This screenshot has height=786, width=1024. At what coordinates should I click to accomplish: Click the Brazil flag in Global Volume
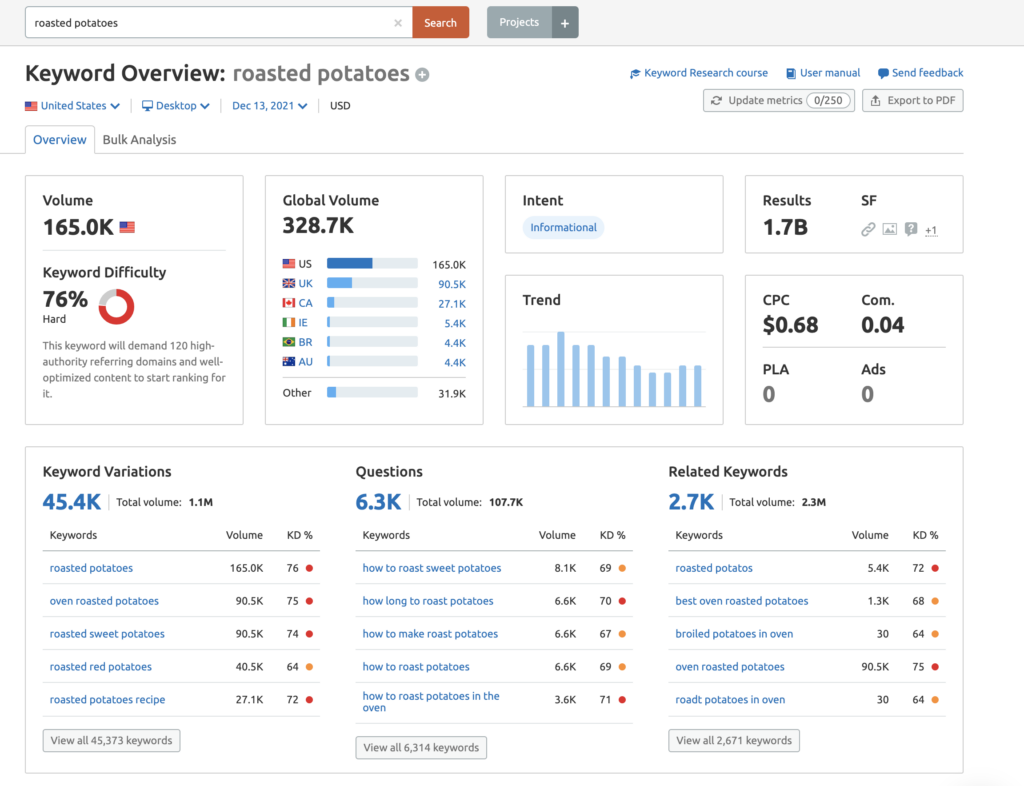pos(289,342)
